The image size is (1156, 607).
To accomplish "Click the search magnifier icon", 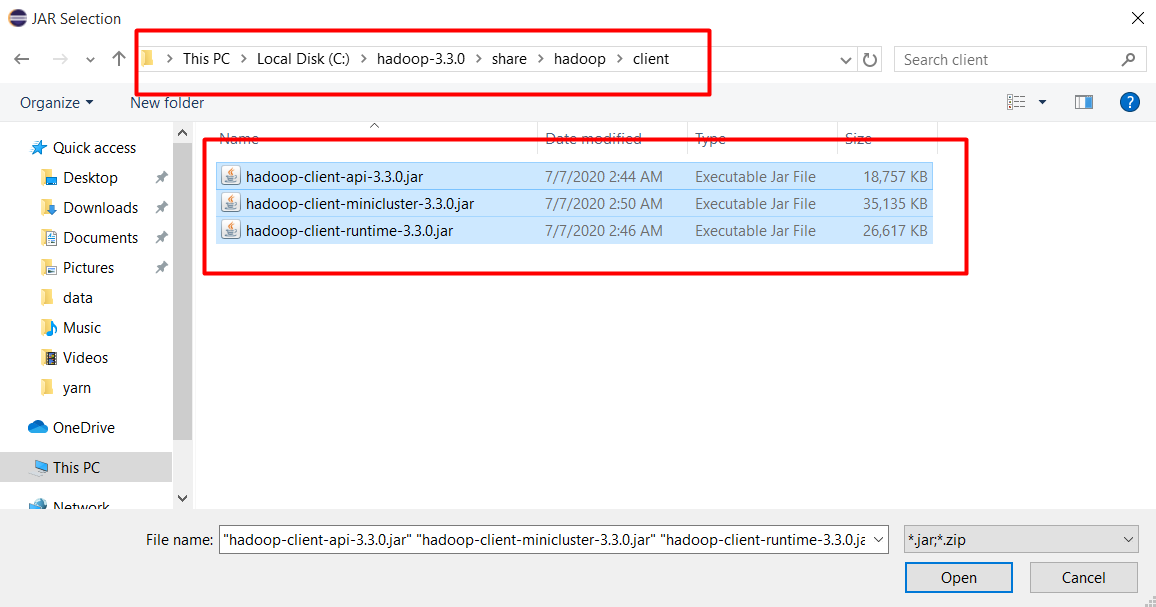I will coord(1129,60).
